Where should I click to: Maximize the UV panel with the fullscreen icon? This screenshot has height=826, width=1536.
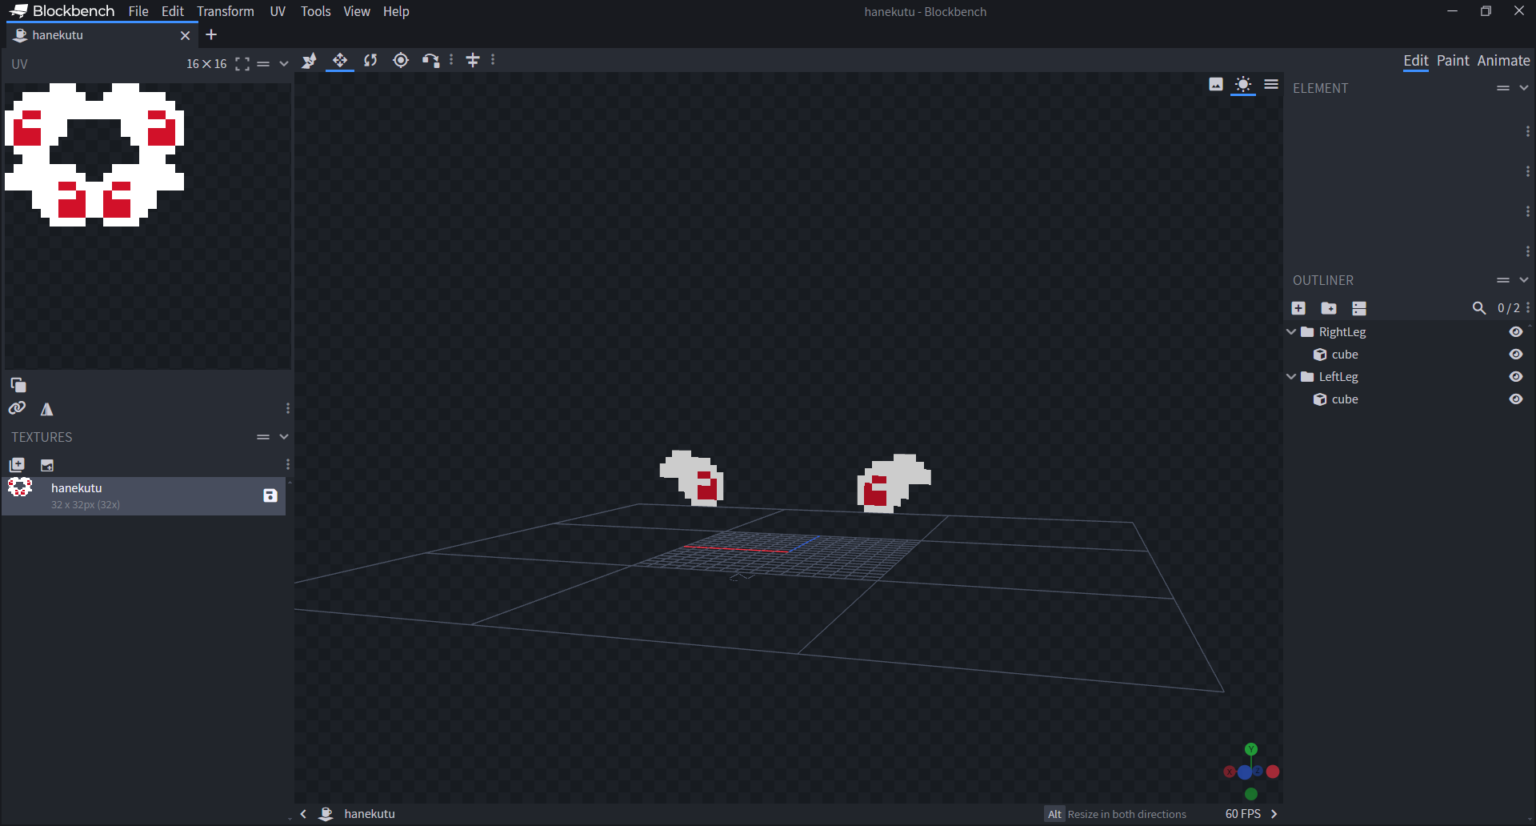242,63
